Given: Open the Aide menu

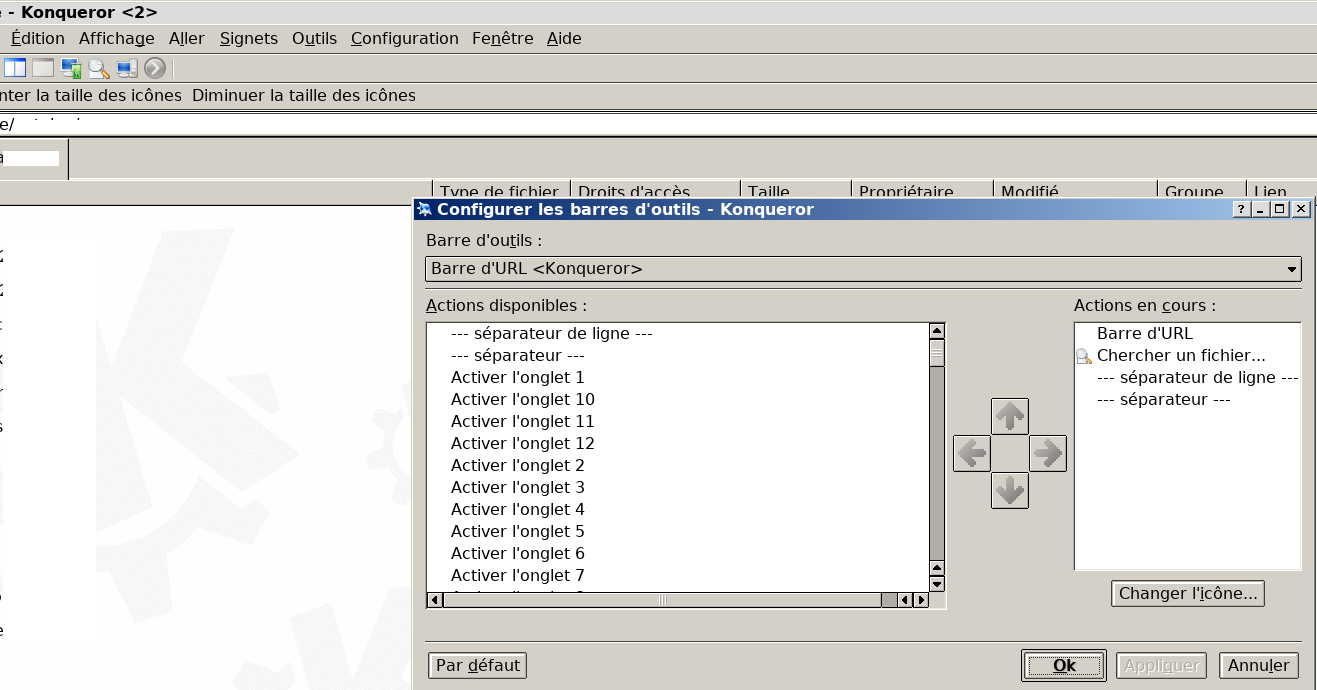Looking at the screenshot, I should click(x=564, y=38).
